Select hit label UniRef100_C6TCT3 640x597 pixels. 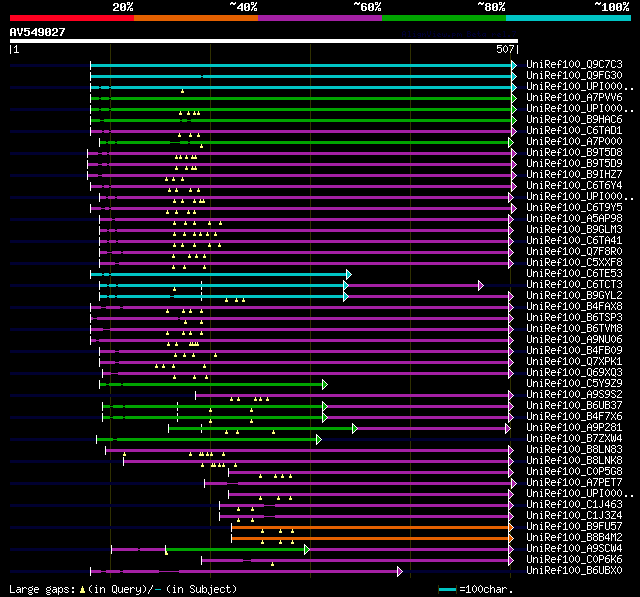pyautogui.click(x=574, y=285)
